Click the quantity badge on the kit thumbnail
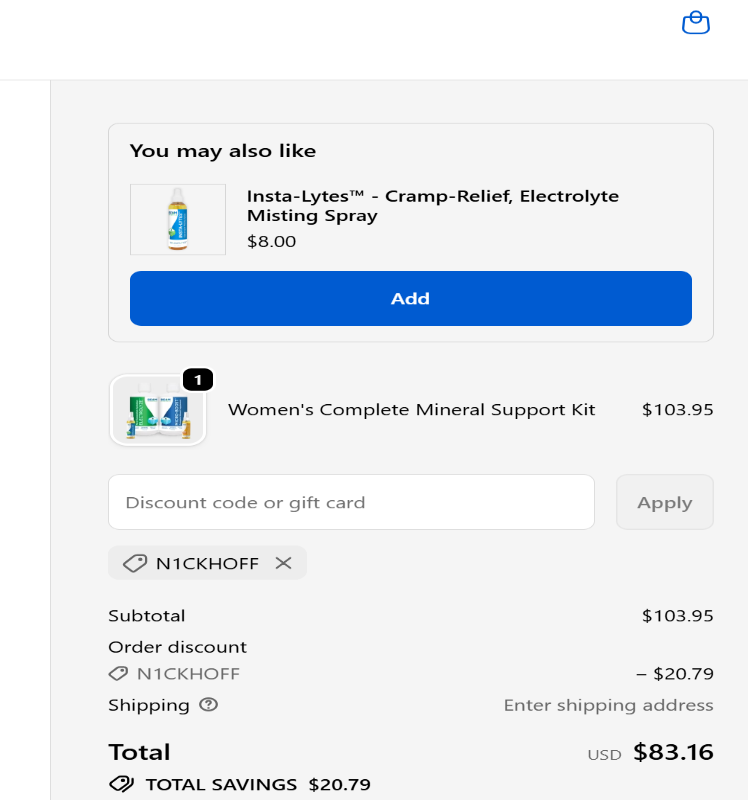The image size is (748, 800). (x=198, y=380)
